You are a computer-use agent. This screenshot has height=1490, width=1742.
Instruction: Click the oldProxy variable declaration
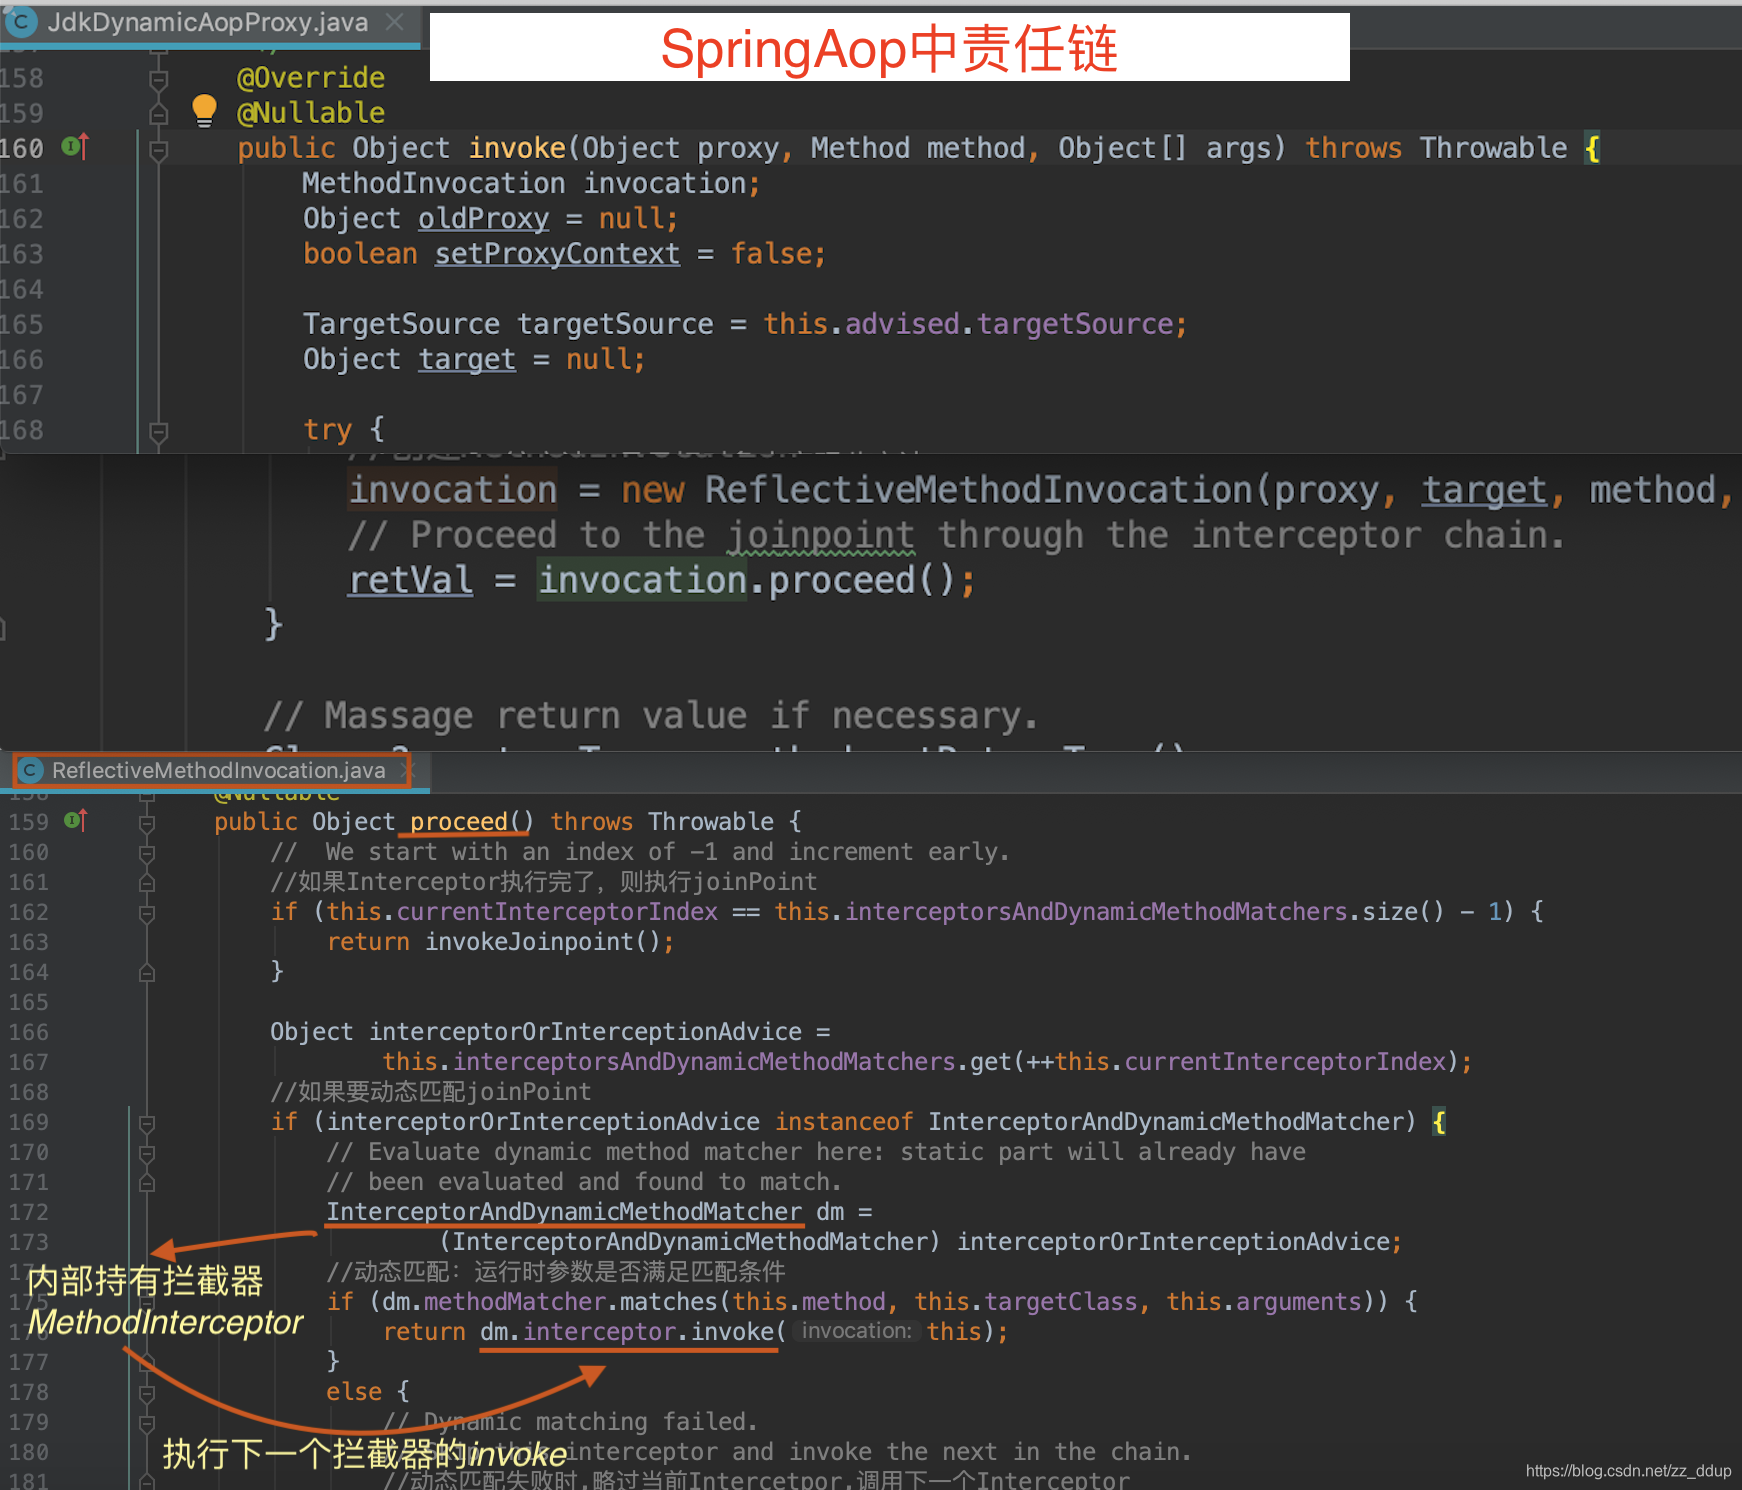pyautogui.click(x=483, y=218)
